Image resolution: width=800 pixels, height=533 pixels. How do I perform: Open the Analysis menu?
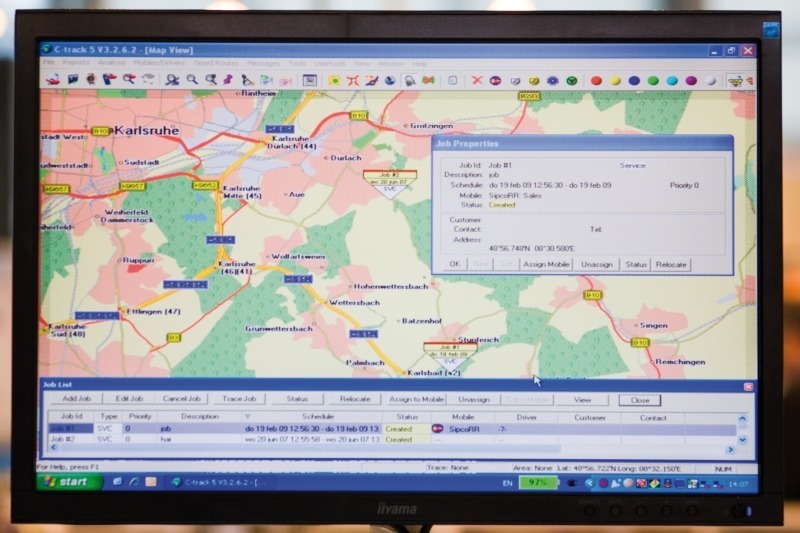coord(111,63)
